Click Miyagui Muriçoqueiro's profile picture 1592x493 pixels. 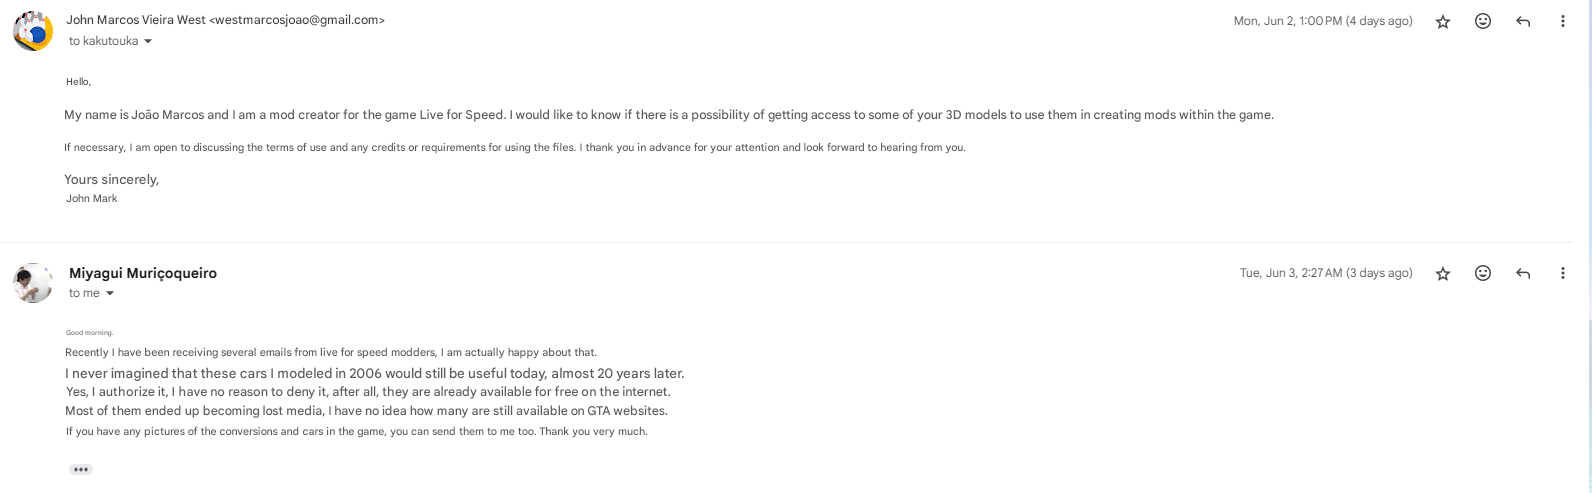tap(33, 283)
